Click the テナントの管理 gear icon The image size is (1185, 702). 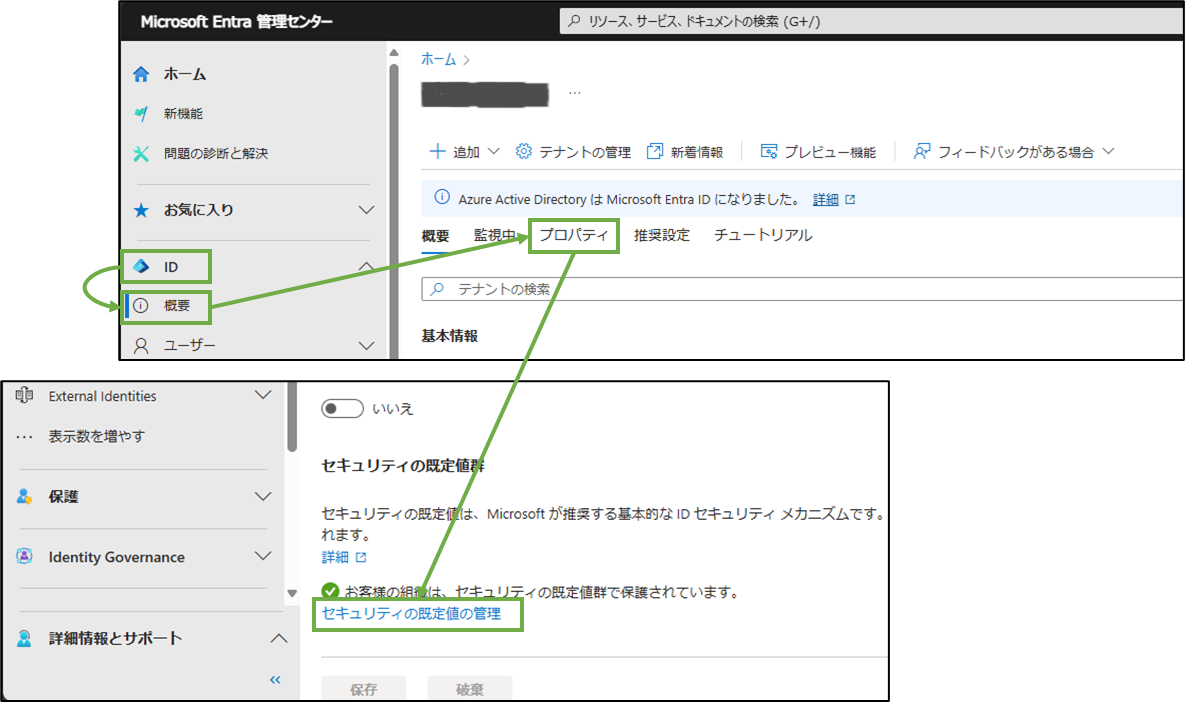[x=524, y=151]
